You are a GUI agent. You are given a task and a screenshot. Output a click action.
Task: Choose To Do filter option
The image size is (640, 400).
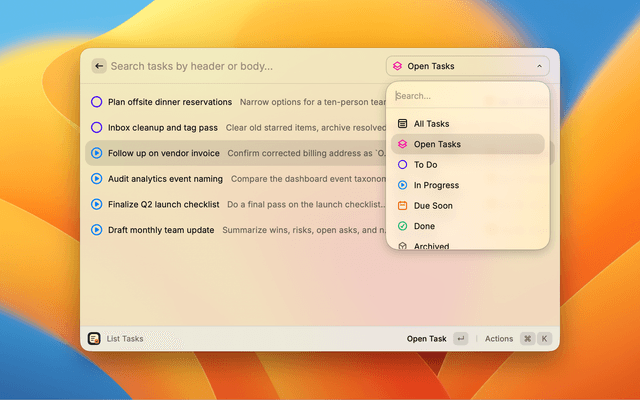468,164
